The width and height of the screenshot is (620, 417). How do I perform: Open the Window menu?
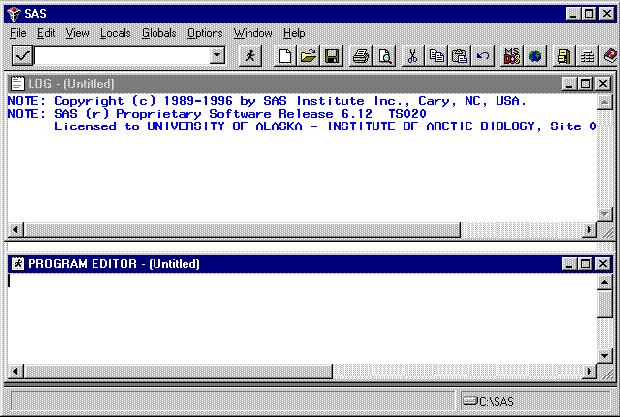(253, 33)
